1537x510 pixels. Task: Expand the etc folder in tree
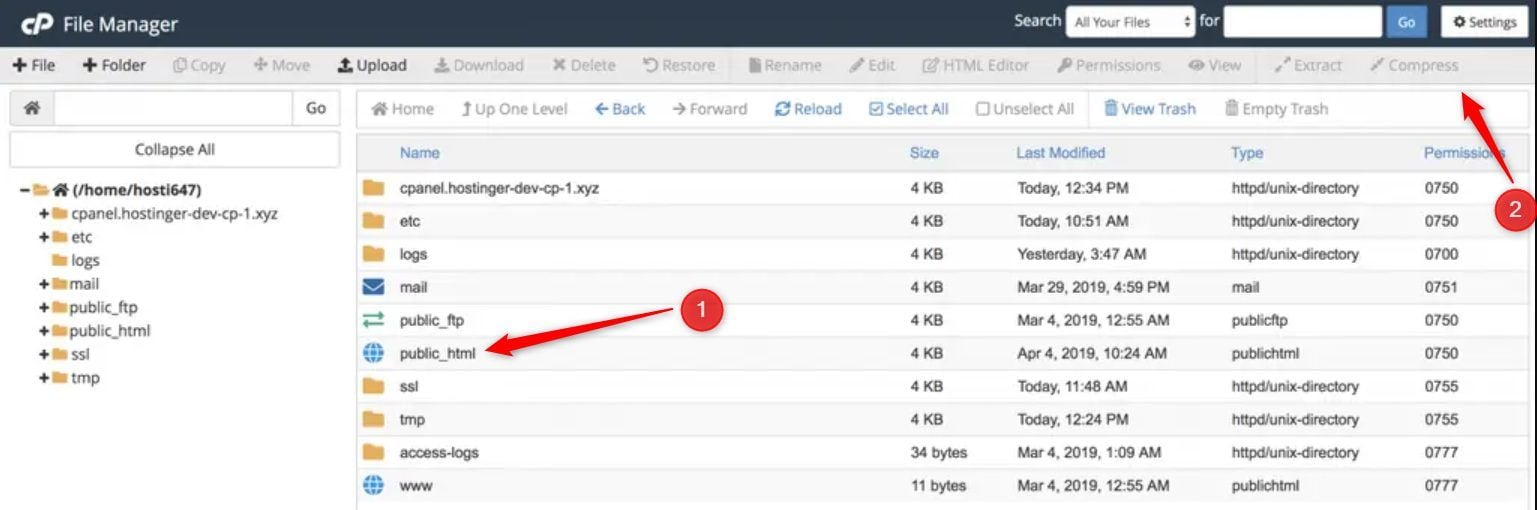pyautogui.click(x=44, y=237)
